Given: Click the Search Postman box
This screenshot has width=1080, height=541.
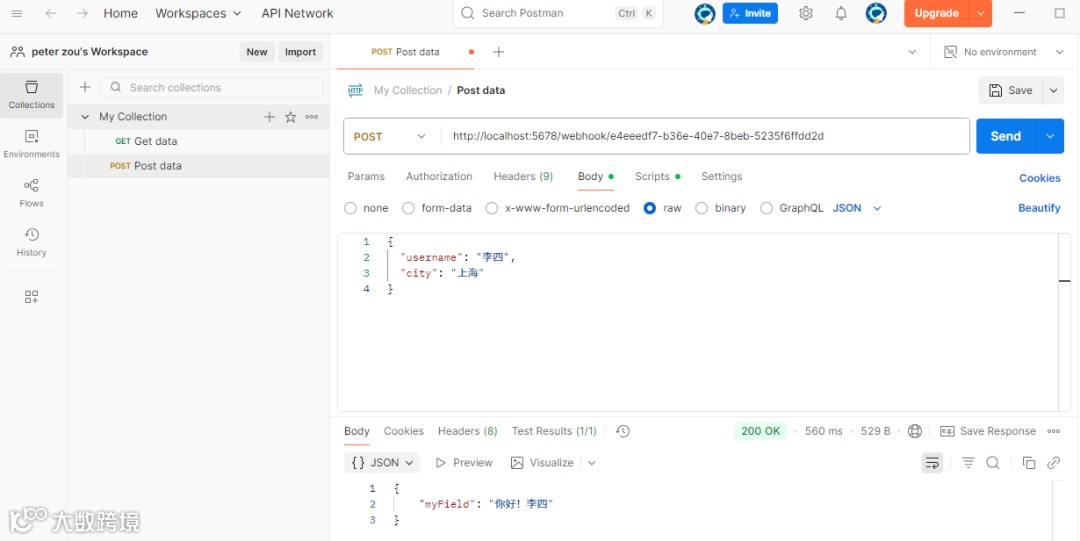Looking at the screenshot, I should coord(558,13).
